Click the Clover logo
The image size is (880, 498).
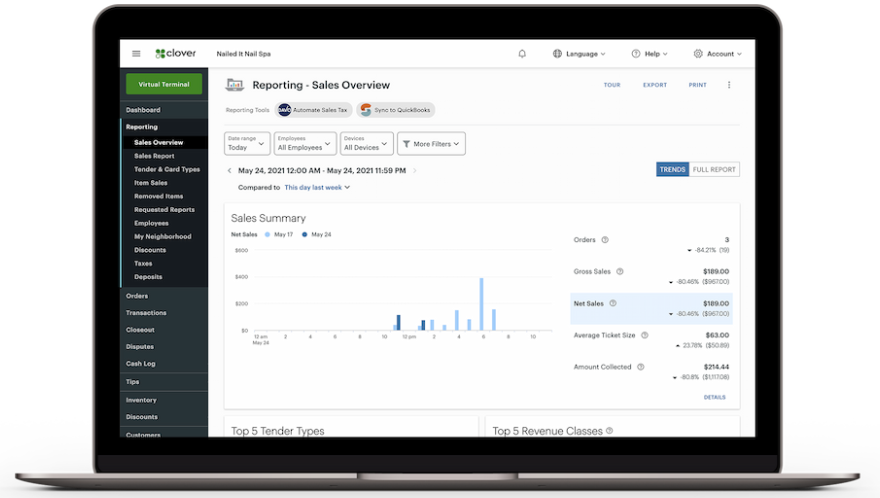[176, 53]
